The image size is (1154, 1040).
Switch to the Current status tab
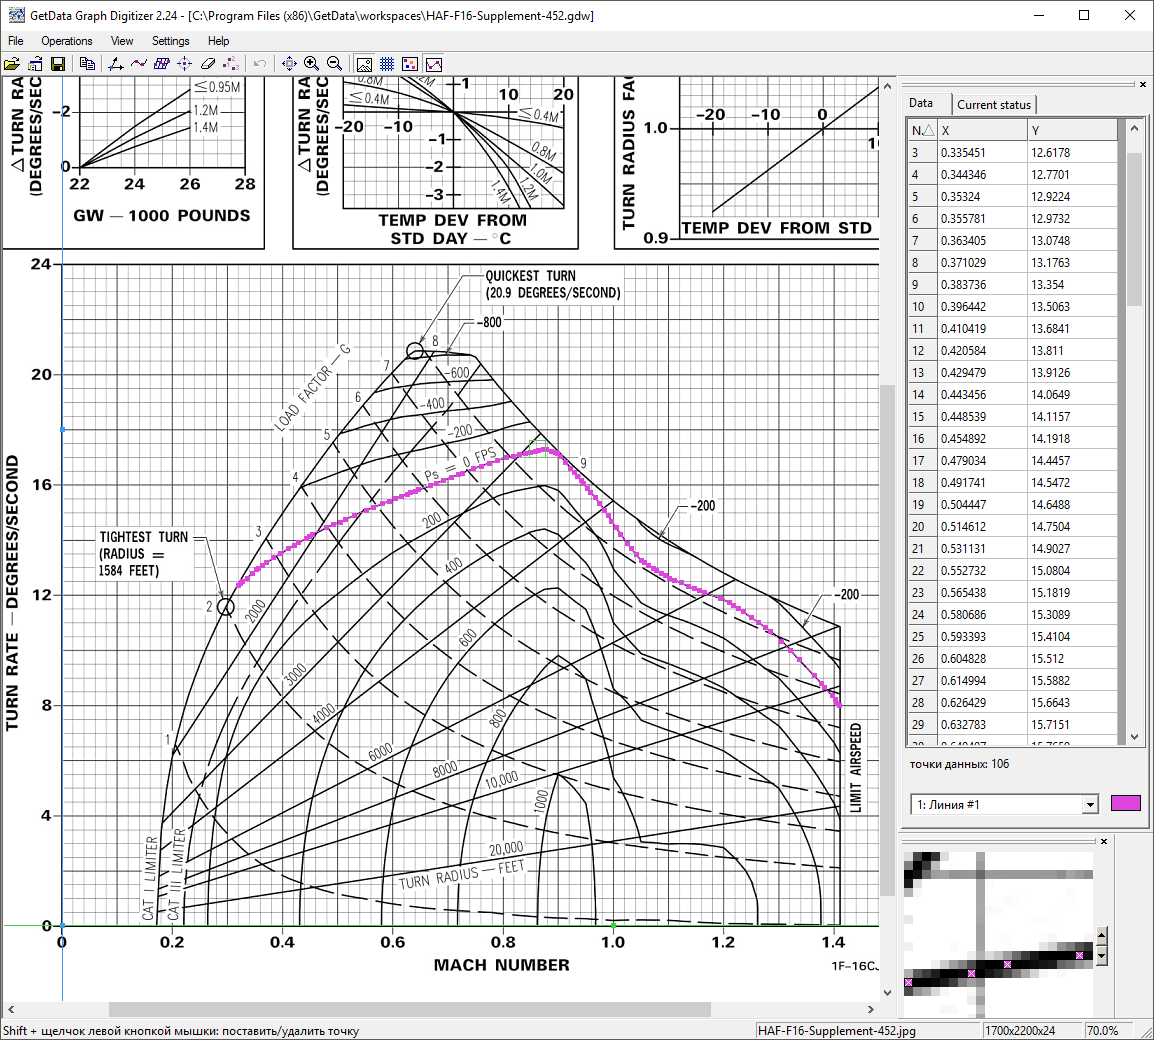[x=993, y=104]
